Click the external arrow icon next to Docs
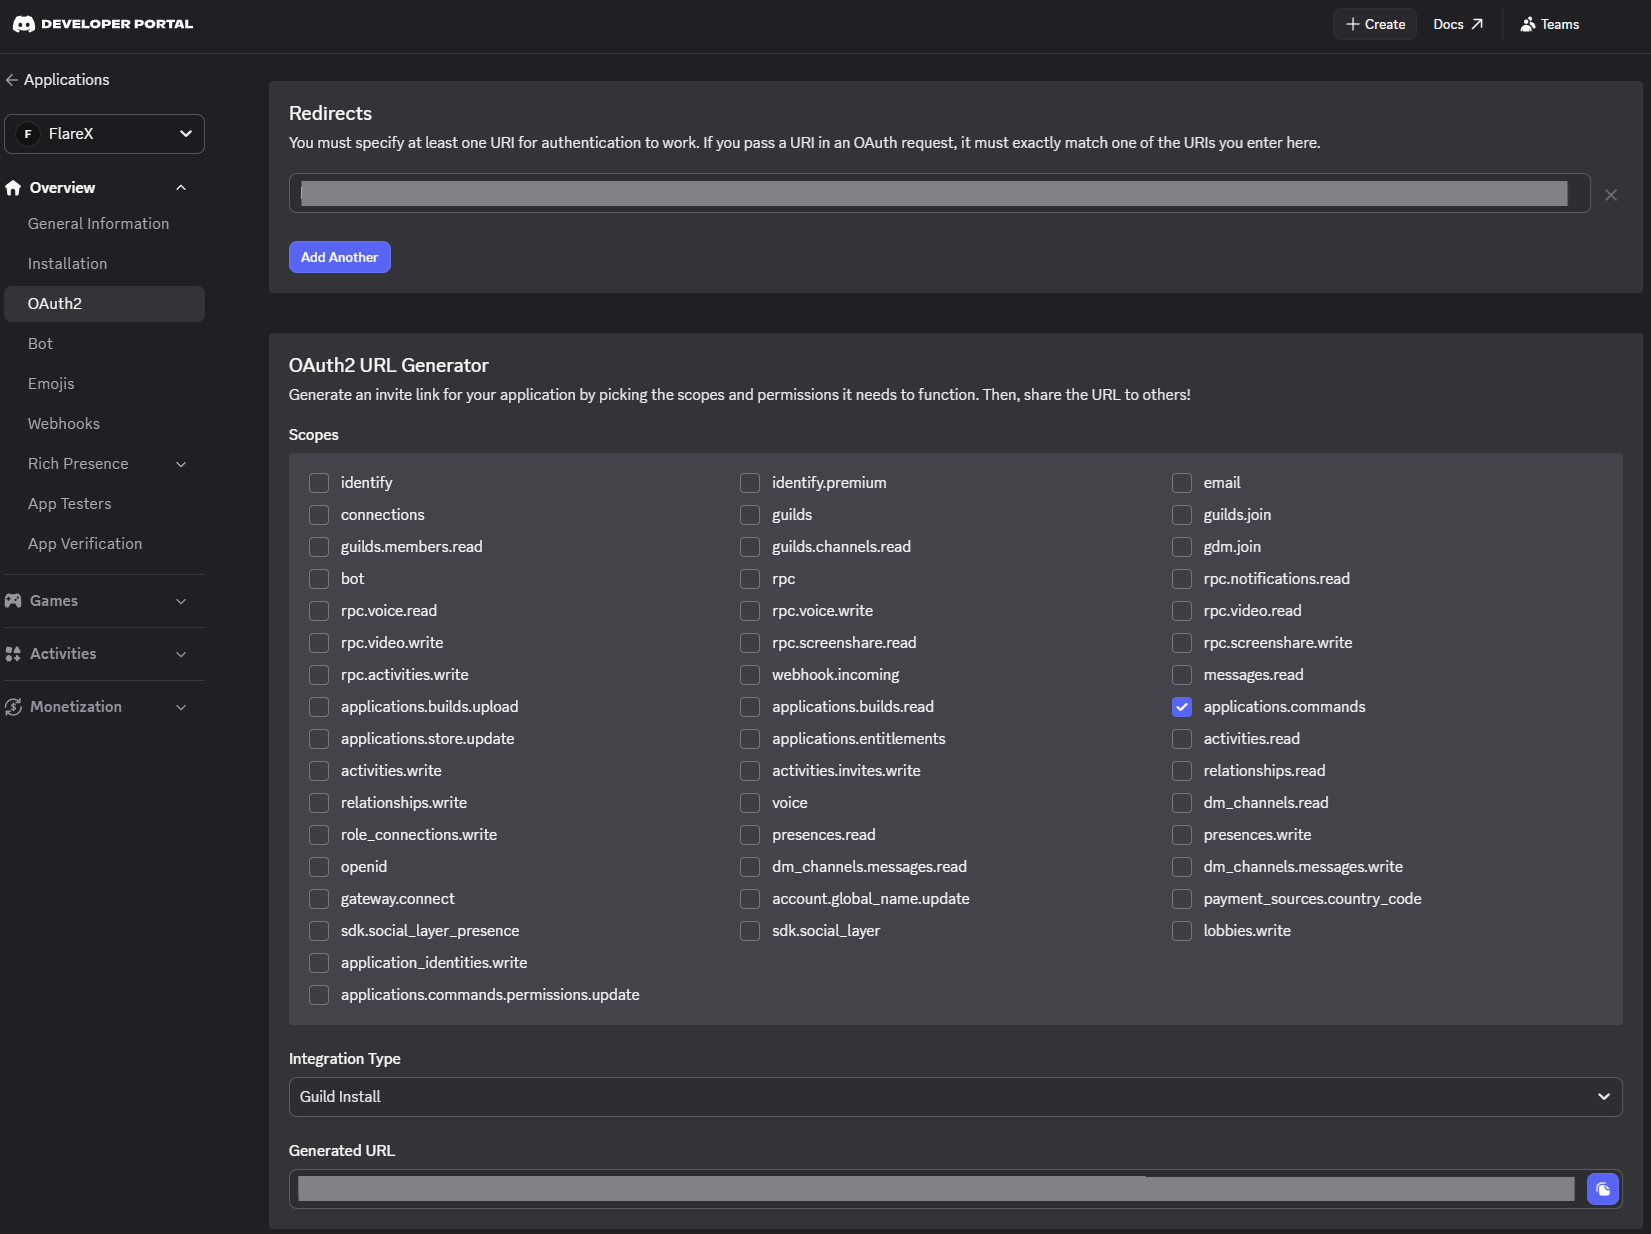This screenshot has height=1234, width=1651. point(1477,24)
